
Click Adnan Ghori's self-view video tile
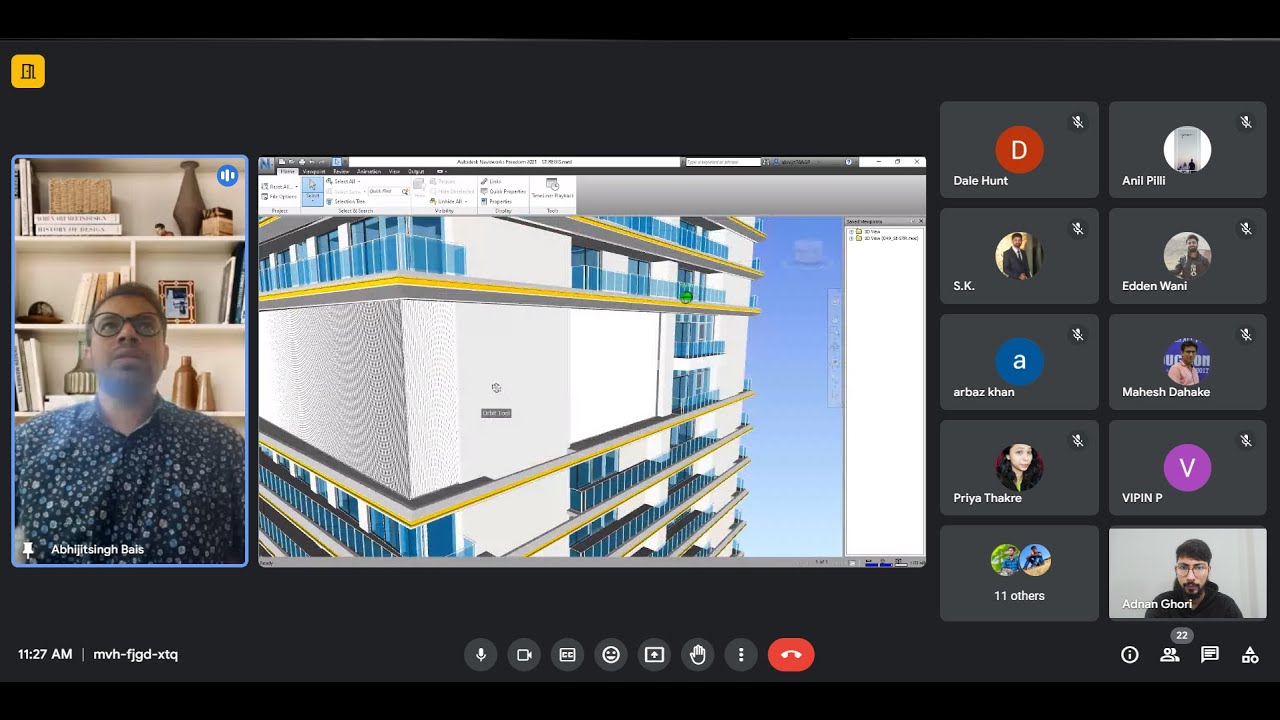[1188, 573]
